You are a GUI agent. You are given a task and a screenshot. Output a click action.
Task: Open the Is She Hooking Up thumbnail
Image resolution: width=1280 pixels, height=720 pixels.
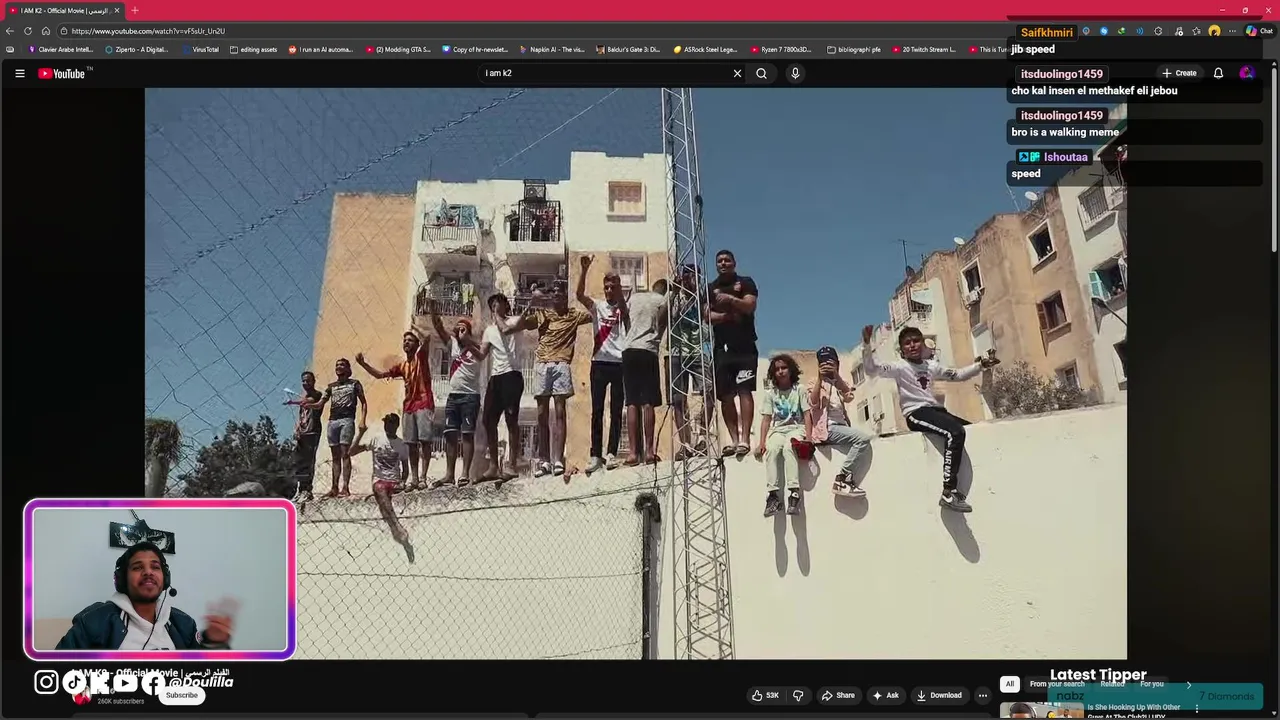coord(1041,711)
